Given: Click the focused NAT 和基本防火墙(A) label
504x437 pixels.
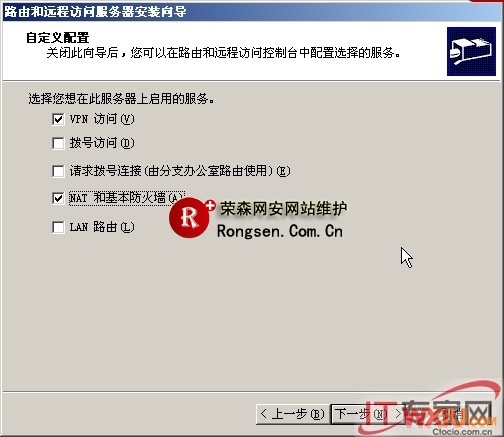Looking at the screenshot, I should click(127, 198).
